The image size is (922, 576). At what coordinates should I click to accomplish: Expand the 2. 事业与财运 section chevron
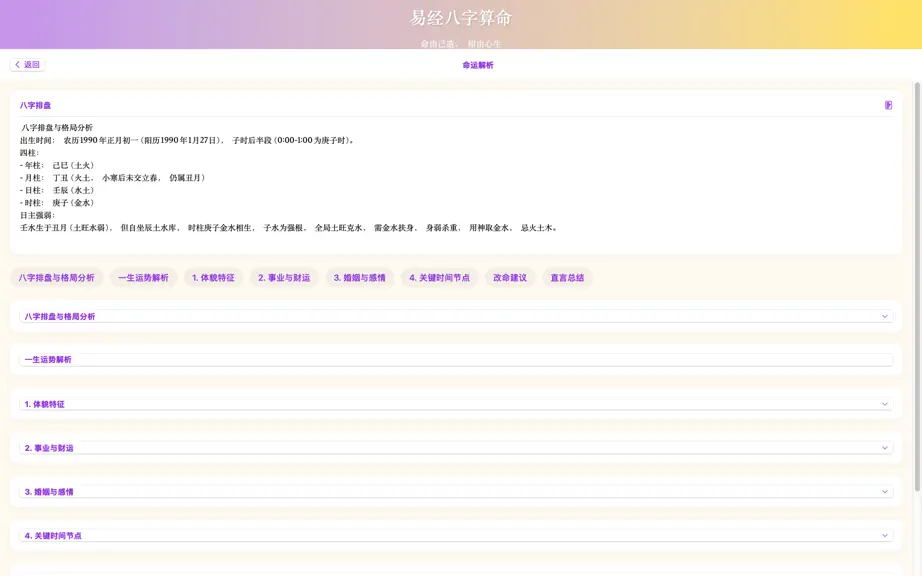click(x=884, y=448)
